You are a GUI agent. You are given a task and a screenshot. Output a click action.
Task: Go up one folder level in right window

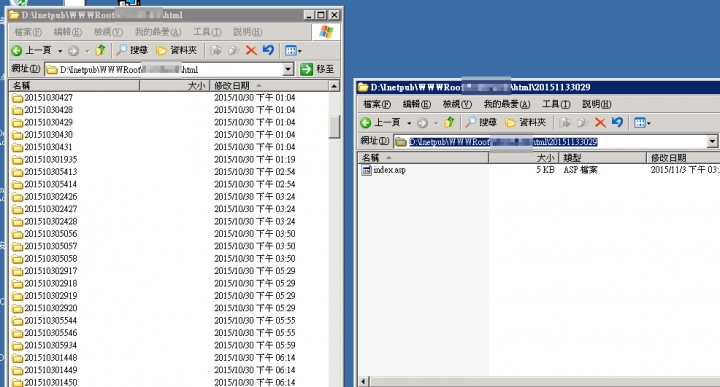pos(450,122)
